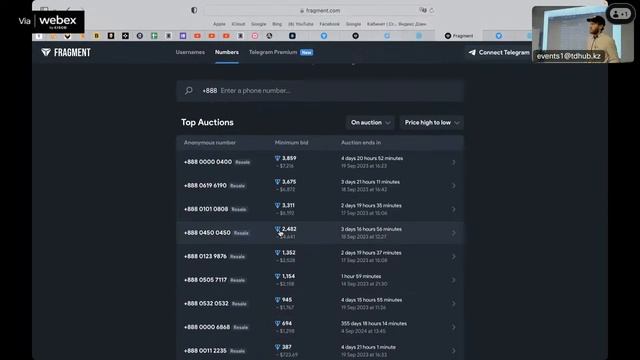Click the browser reload icon
The height and width of the screenshot is (360, 640).
(x=432, y=11)
